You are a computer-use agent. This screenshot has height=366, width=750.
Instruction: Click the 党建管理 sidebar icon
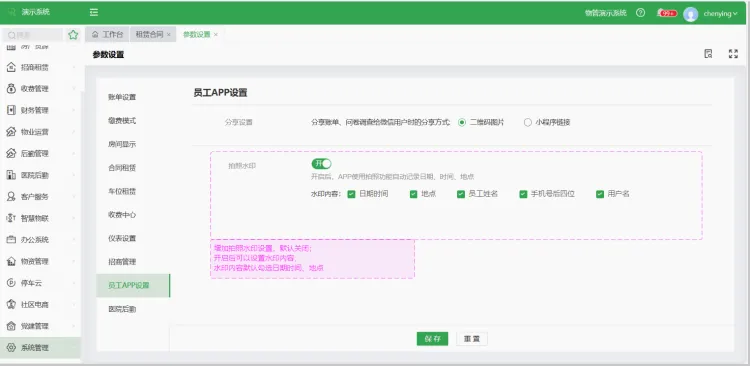click(x=11, y=326)
